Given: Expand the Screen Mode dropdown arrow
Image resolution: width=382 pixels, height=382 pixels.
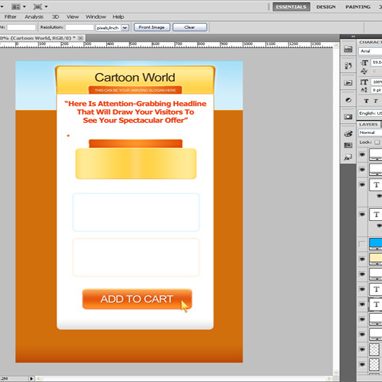Looking at the screenshot, I should [46, 7].
